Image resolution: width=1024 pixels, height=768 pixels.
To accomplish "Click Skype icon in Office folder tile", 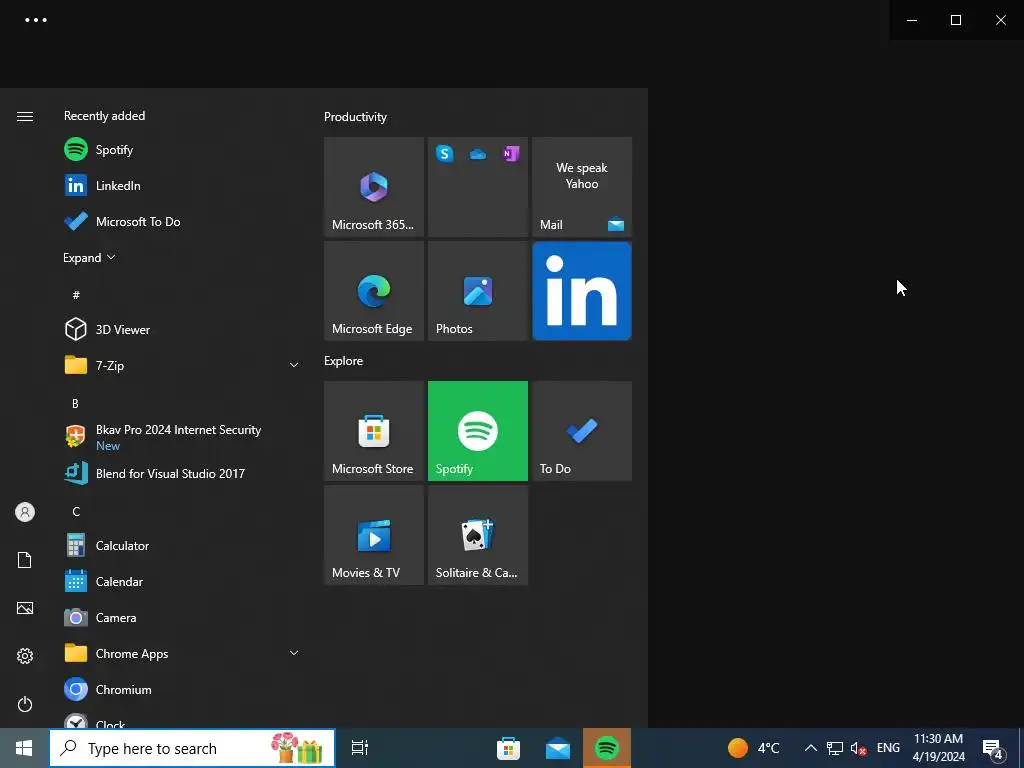I will coord(445,153).
